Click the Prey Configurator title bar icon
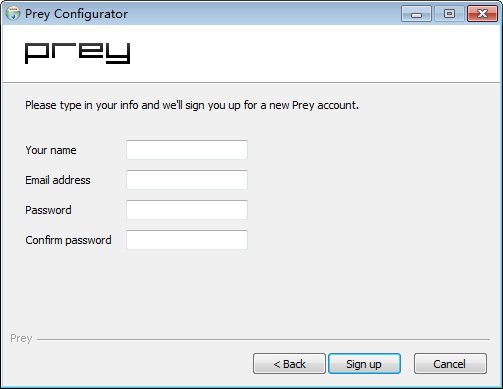 13,14
